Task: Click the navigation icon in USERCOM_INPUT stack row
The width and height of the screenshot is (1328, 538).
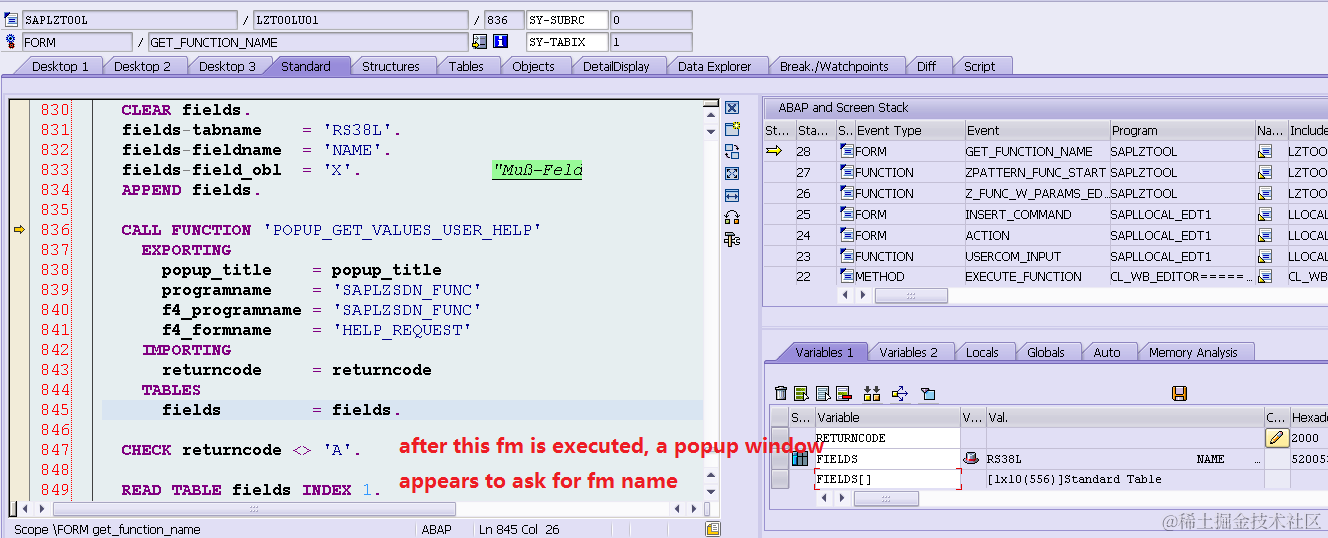Action: pyautogui.click(x=1265, y=256)
